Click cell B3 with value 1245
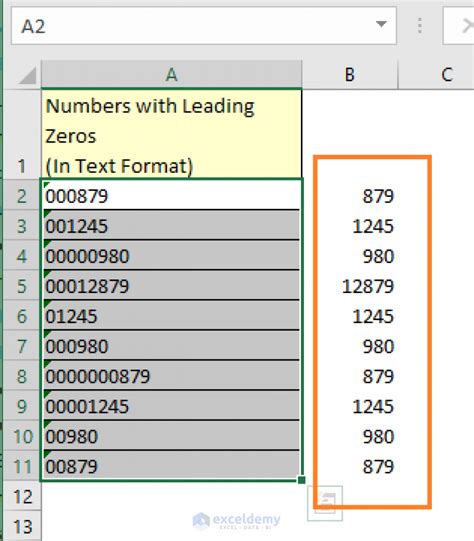Screen dimensions: 474x541 coord(350,225)
